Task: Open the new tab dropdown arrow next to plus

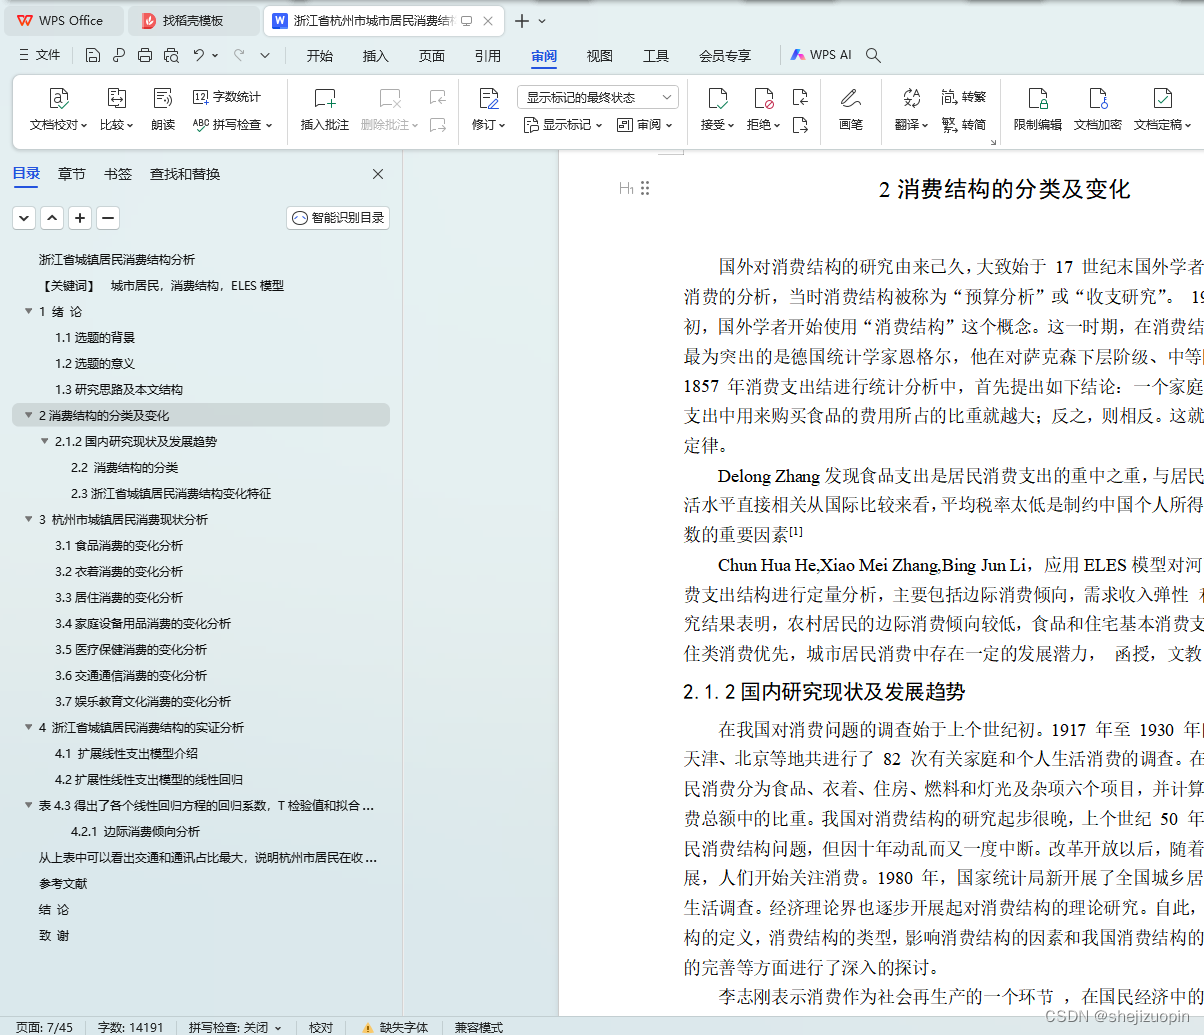Action: (543, 20)
